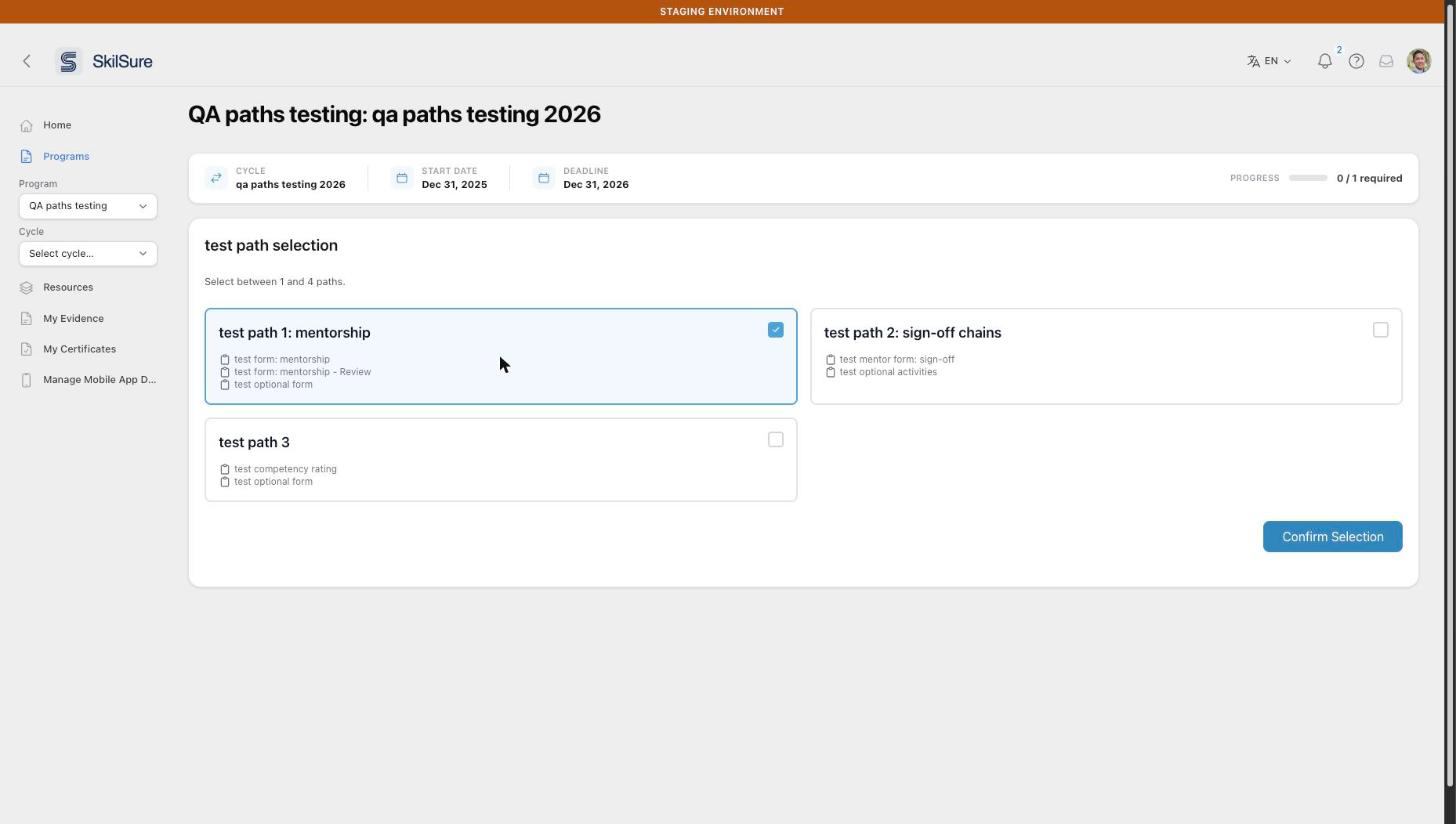Viewport: 1456px width, 824px height.
Task: Click the Programs sidebar icon
Action: point(26,156)
